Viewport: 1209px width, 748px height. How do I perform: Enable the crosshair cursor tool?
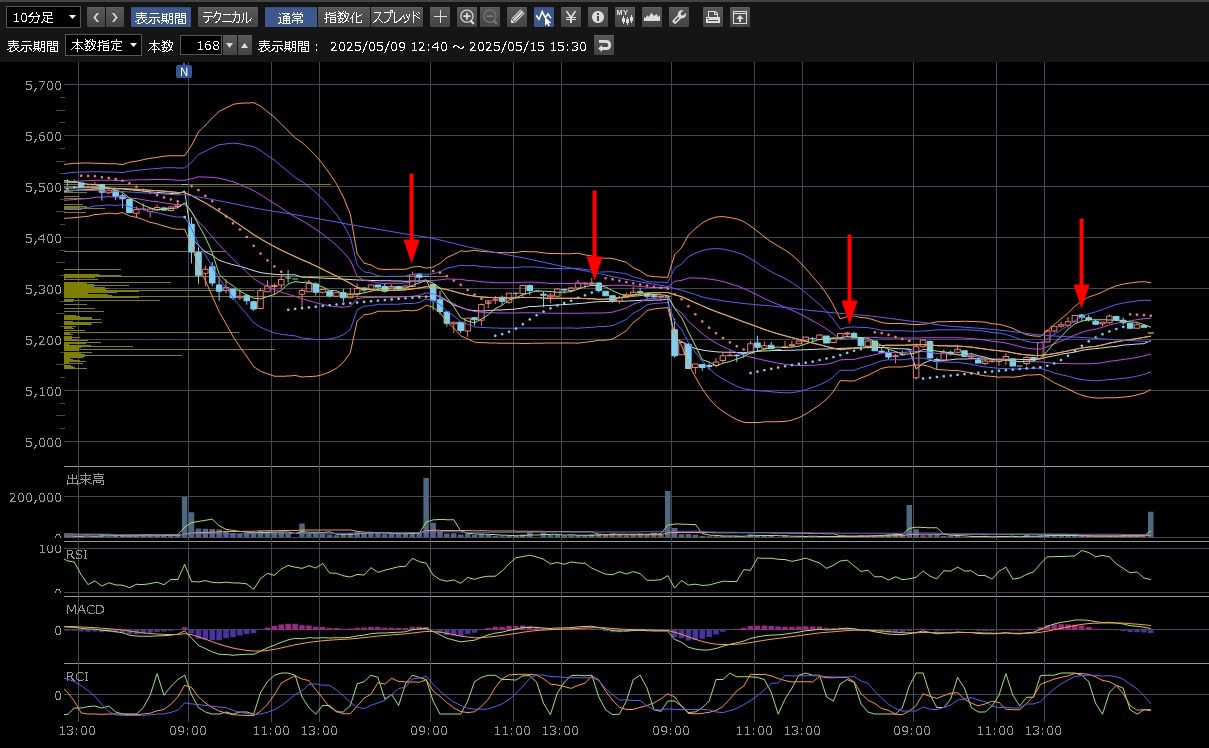point(440,17)
